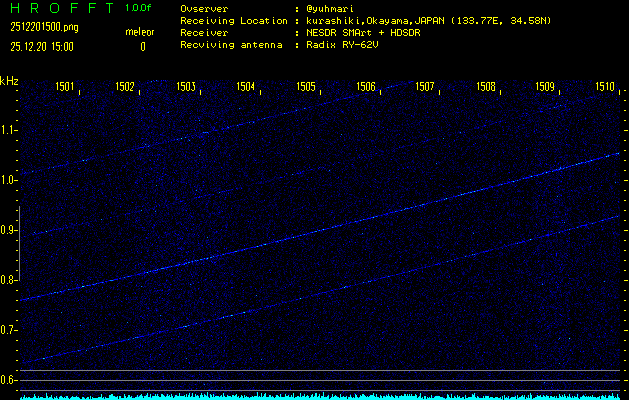629x400 pixels.
Task: Click the cyan signal level strip at bottom
Action: coord(320,396)
